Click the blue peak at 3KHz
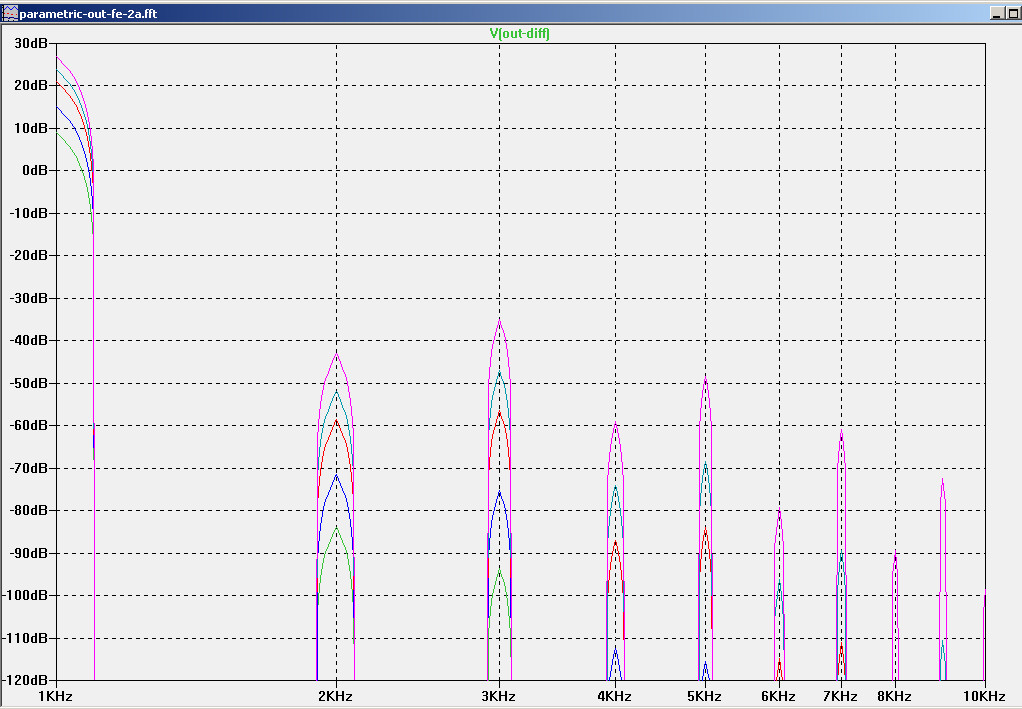 [500, 492]
